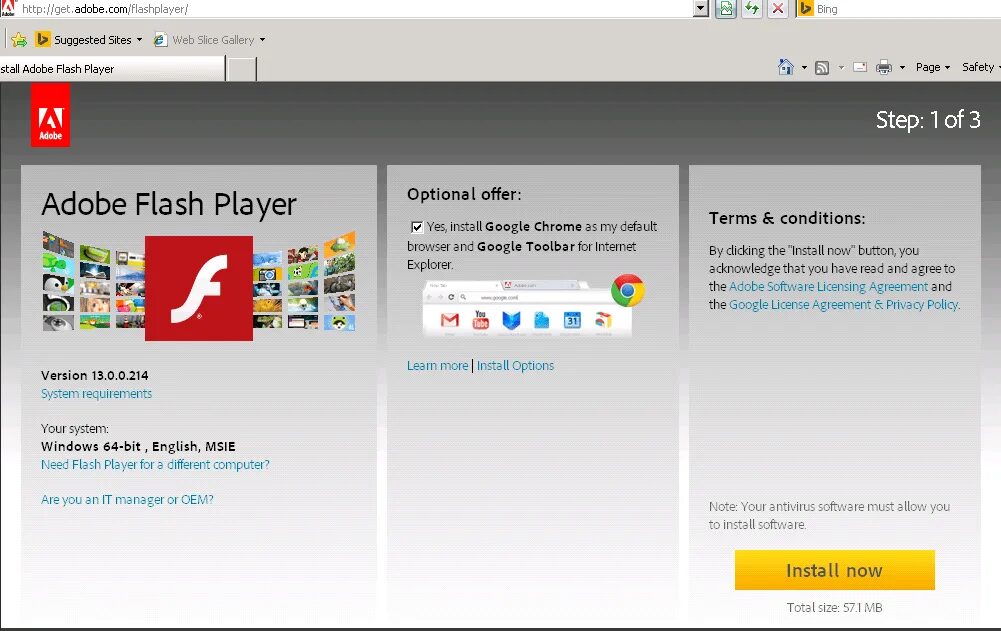
Task: Refresh the page with the green arrows icon
Action: (752, 8)
